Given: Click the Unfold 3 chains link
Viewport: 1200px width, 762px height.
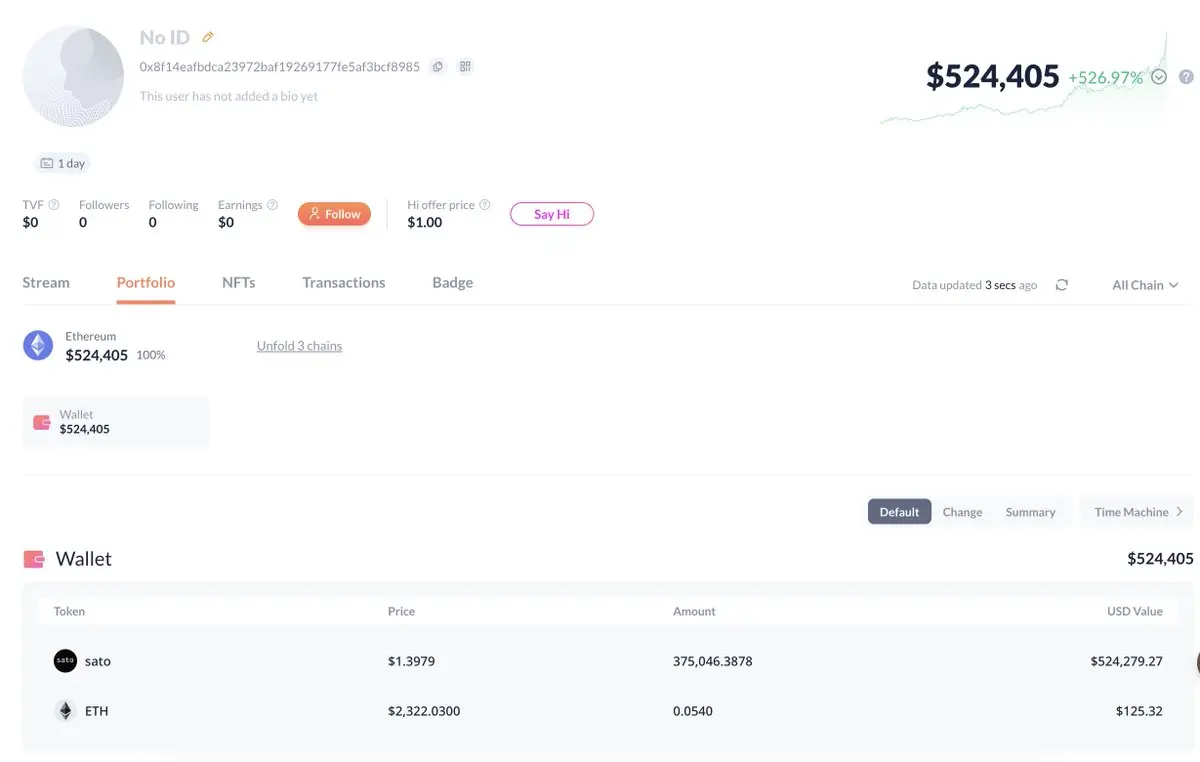Looking at the screenshot, I should coord(299,346).
